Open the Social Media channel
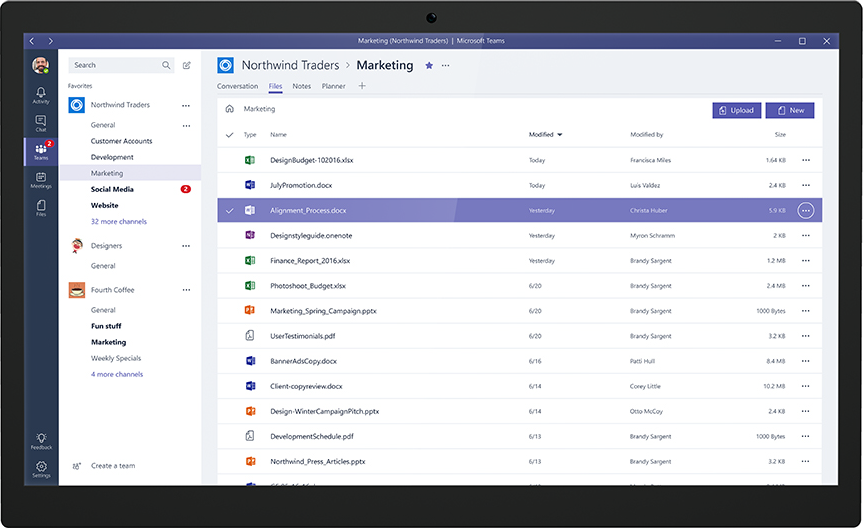Image resolution: width=863 pixels, height=528 pixels. (x=112, y=189)
